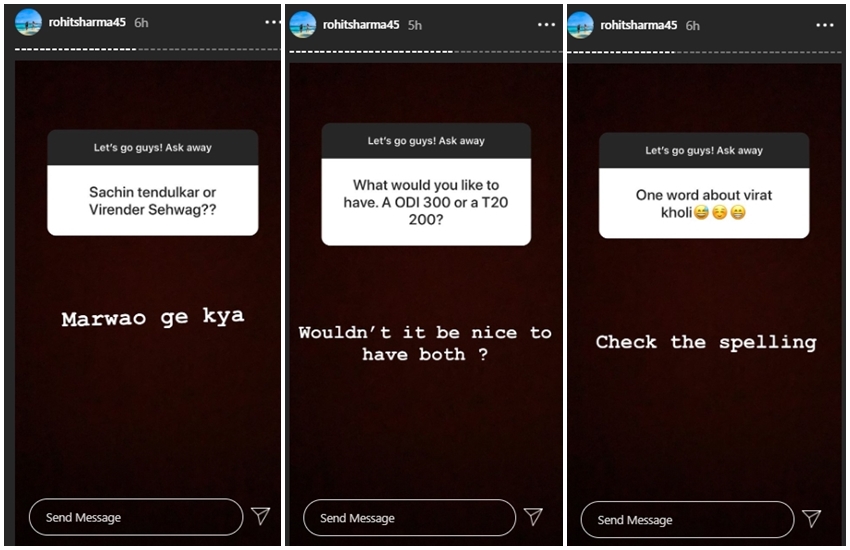The height and width of the screenshot is (550, 850).
Task: Click Send Message field in the Virat story
Action: click(x=687, y=520)
